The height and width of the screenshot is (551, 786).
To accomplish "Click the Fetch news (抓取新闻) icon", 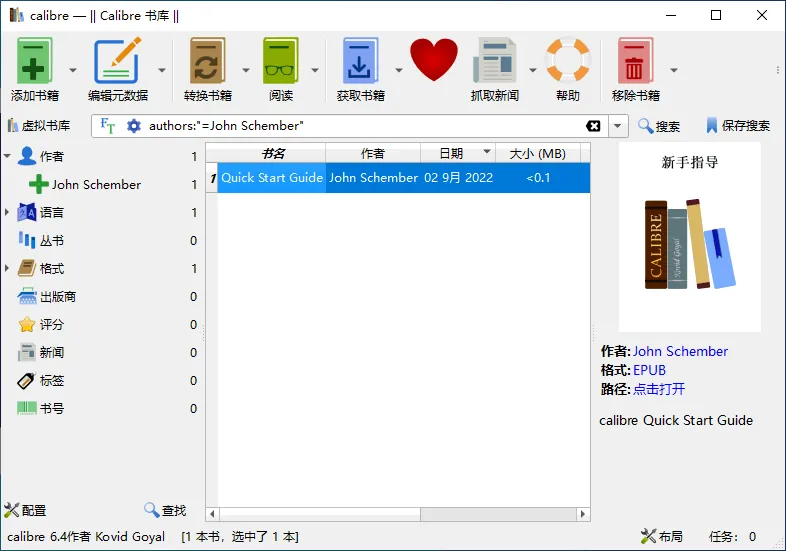I will pos(494,61).
